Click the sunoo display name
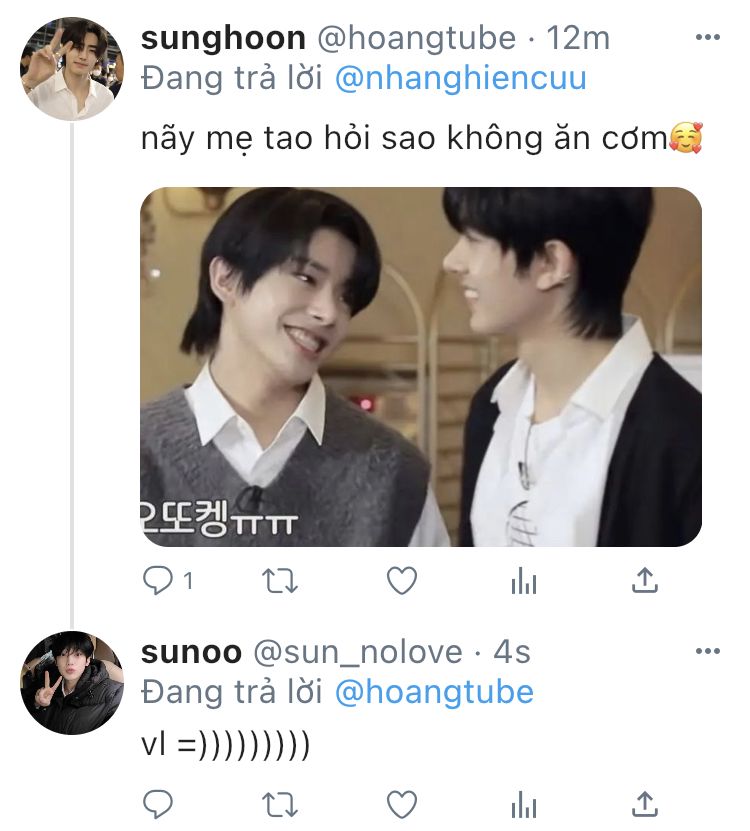Screen dimensions: 750x831 pos(191,653)
